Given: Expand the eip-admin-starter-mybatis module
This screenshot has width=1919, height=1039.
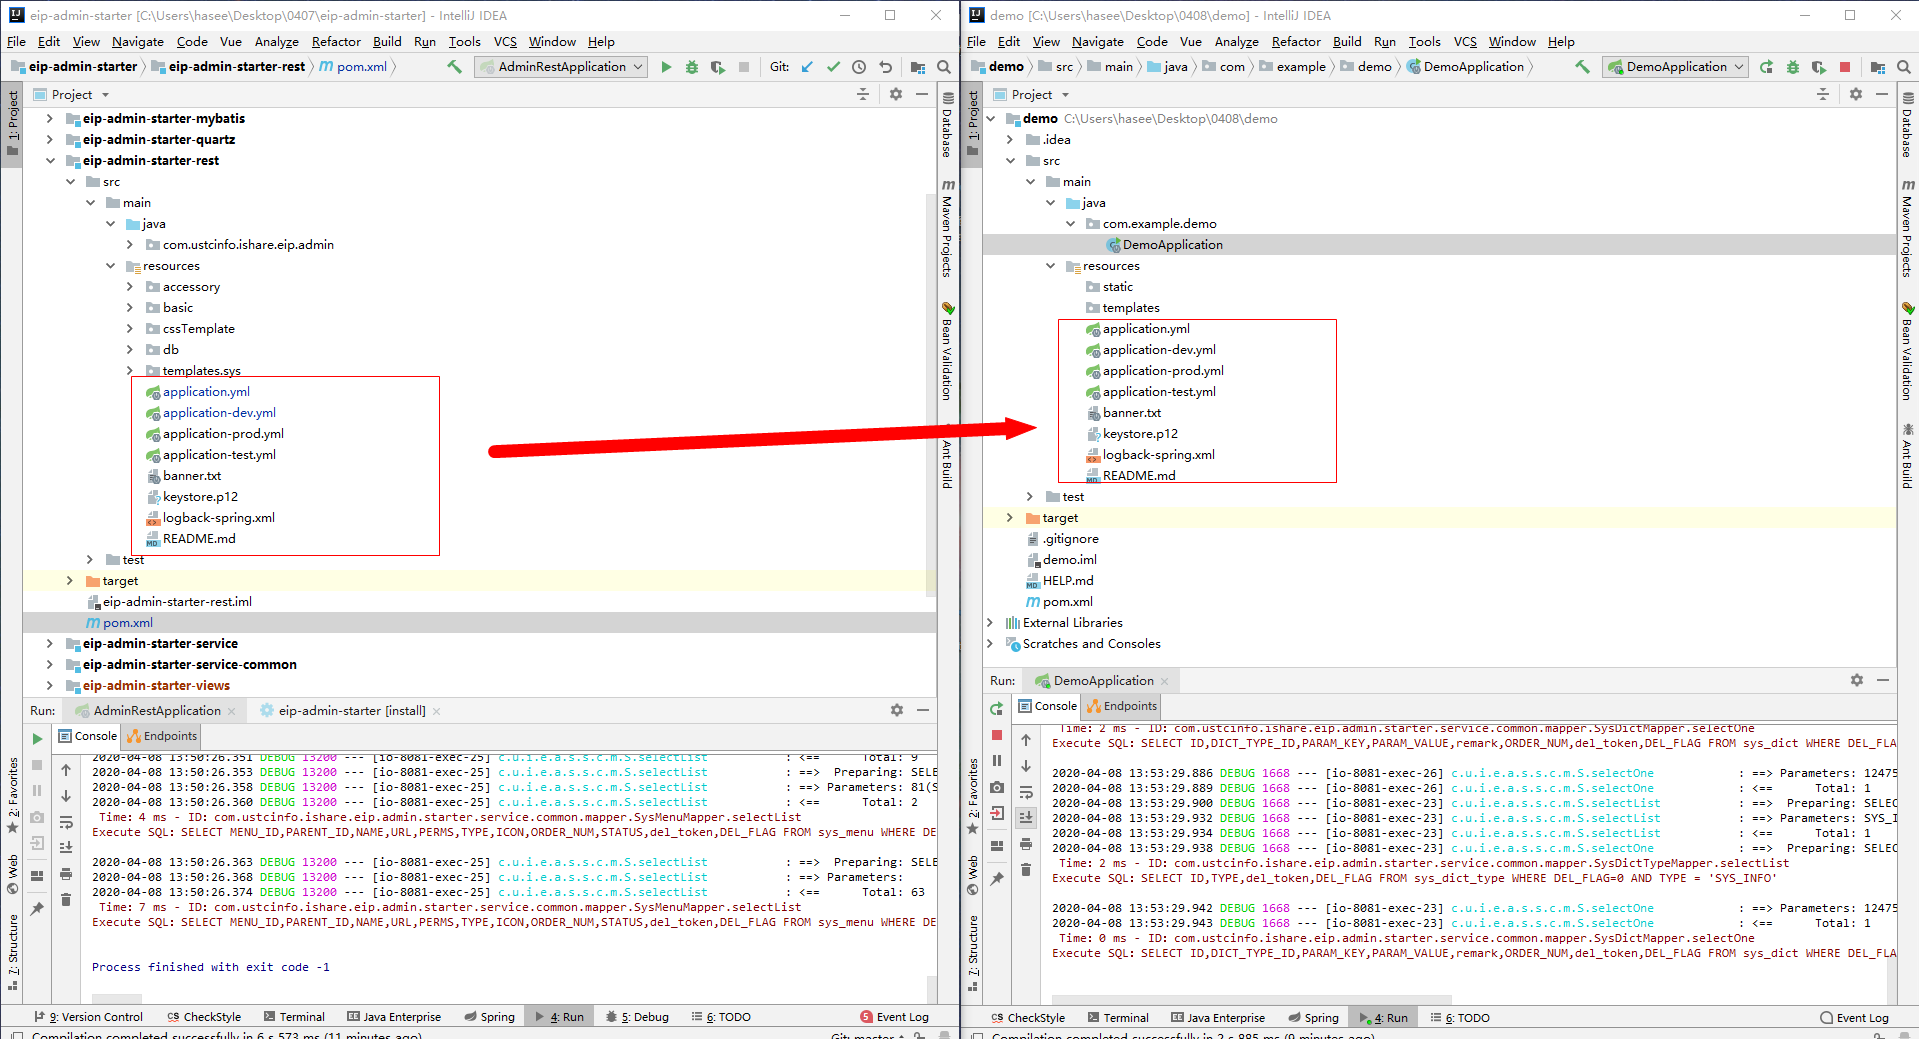Looking at the screenshot, I should click(49, 118).
